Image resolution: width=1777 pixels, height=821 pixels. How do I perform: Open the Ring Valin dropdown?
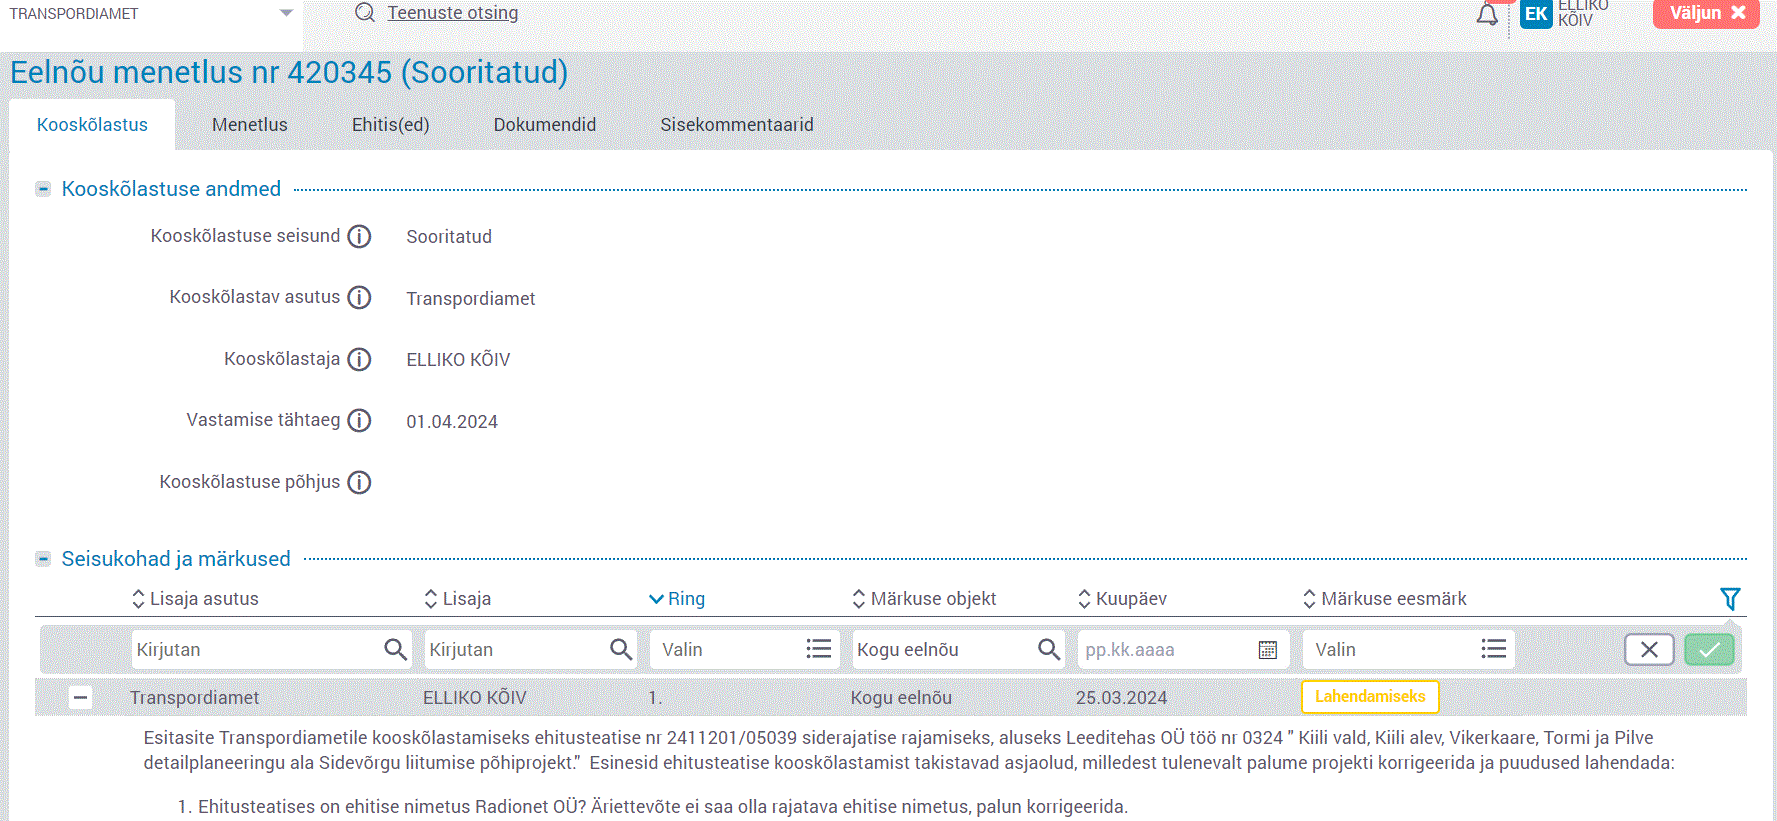(744, 650)
